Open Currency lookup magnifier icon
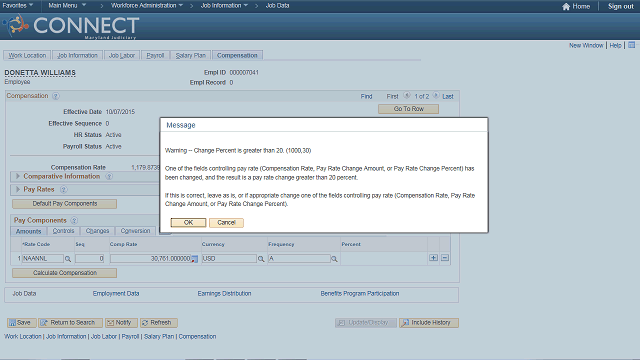Viewport: 640px width, 360px height. click(261, 259)
